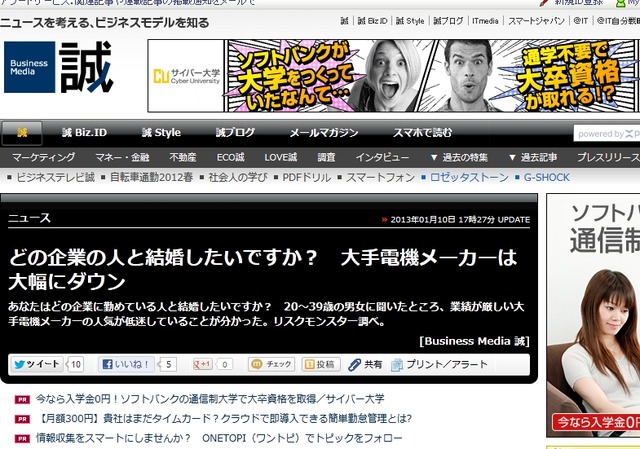The height and width of the screenshot is (449, 640).
Task: Click the Business Media 誠 logo
Action: coord(58,67)
